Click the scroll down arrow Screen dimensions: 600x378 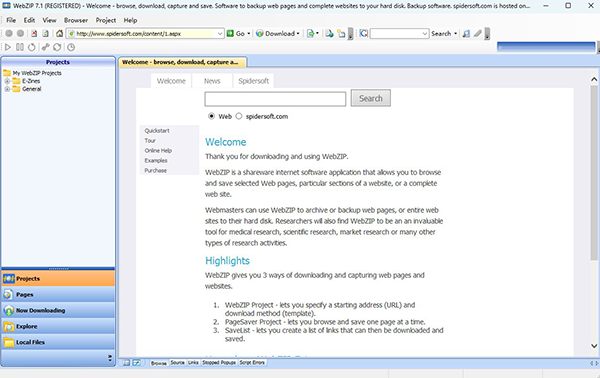tap(594, 345)
